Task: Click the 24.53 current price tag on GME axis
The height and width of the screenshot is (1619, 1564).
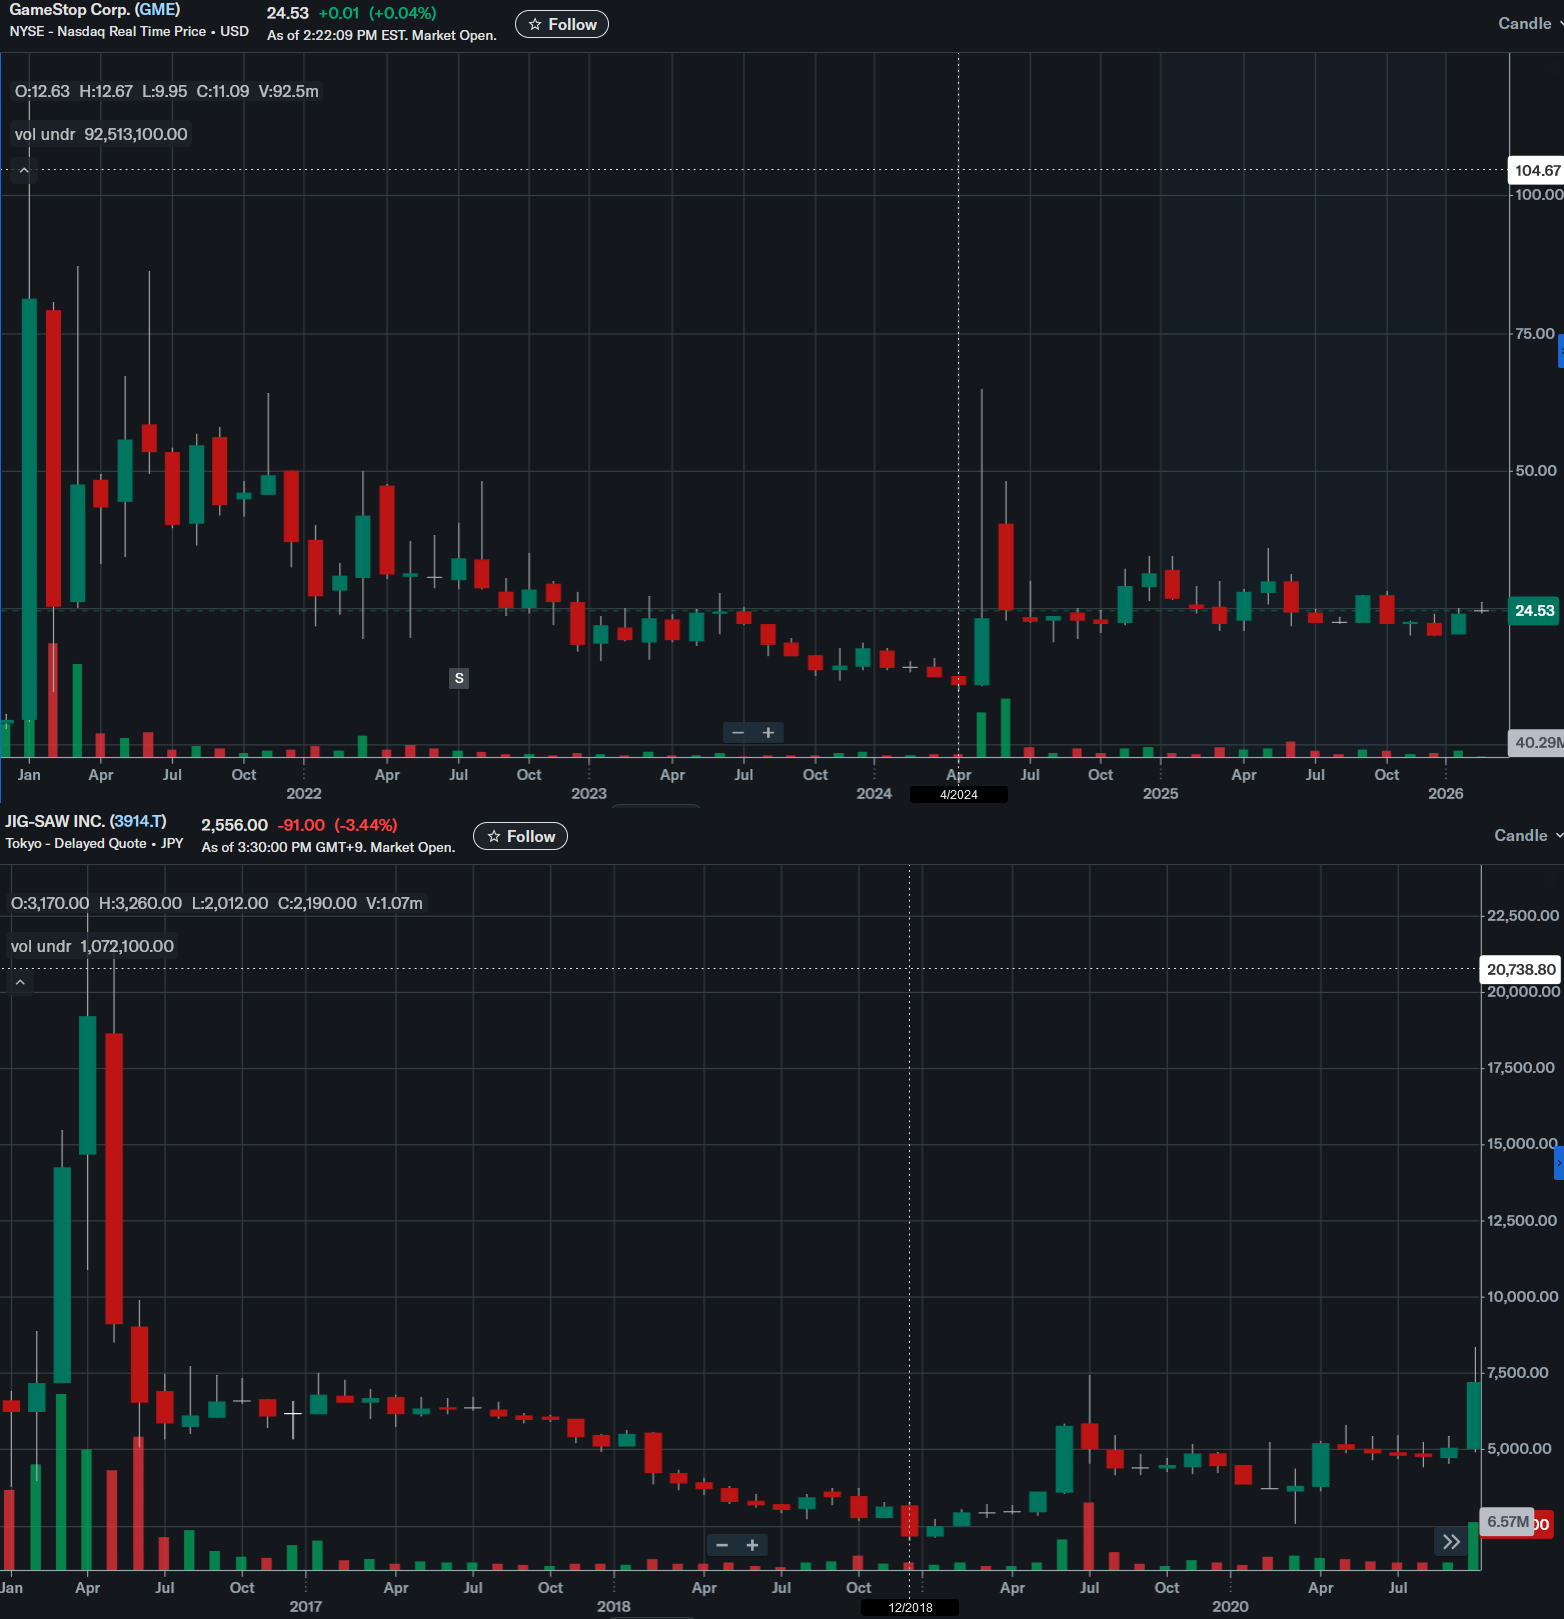Action: (1534, 610)
